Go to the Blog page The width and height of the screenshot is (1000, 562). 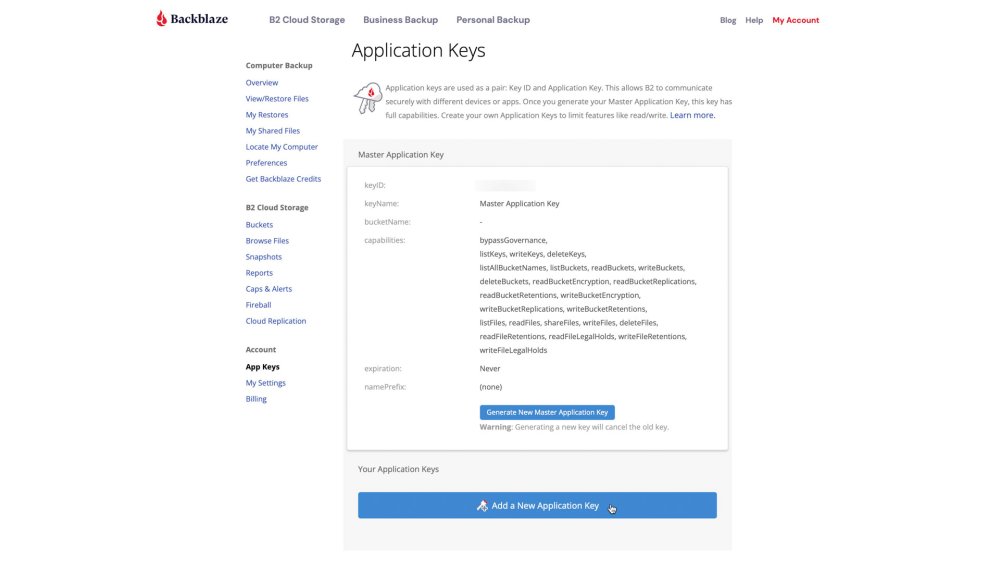728,20
